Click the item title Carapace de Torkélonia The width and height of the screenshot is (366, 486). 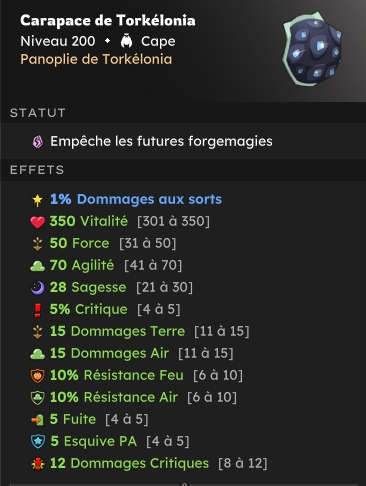[x=108, y=21]
